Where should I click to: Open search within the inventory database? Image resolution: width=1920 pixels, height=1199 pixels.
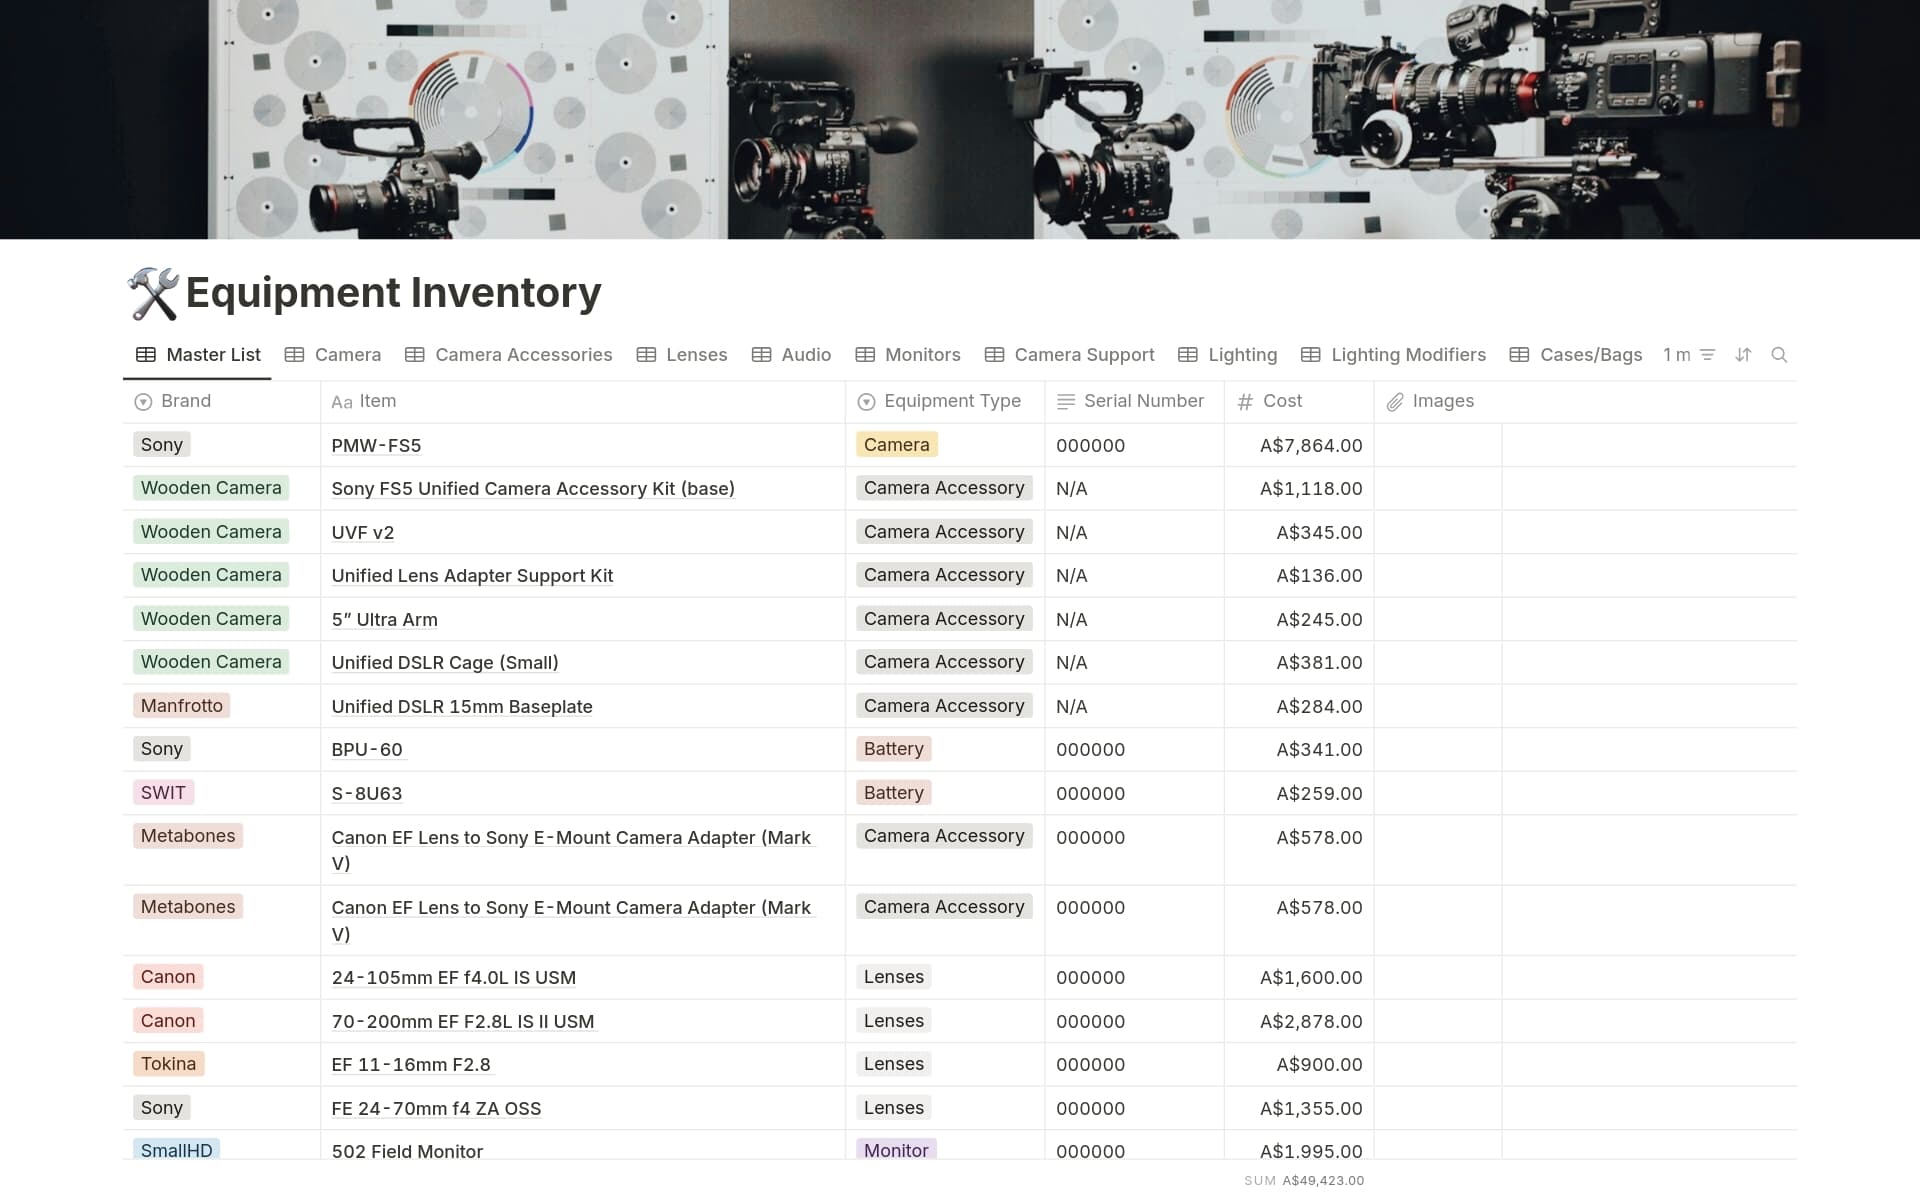[1780, 355]
